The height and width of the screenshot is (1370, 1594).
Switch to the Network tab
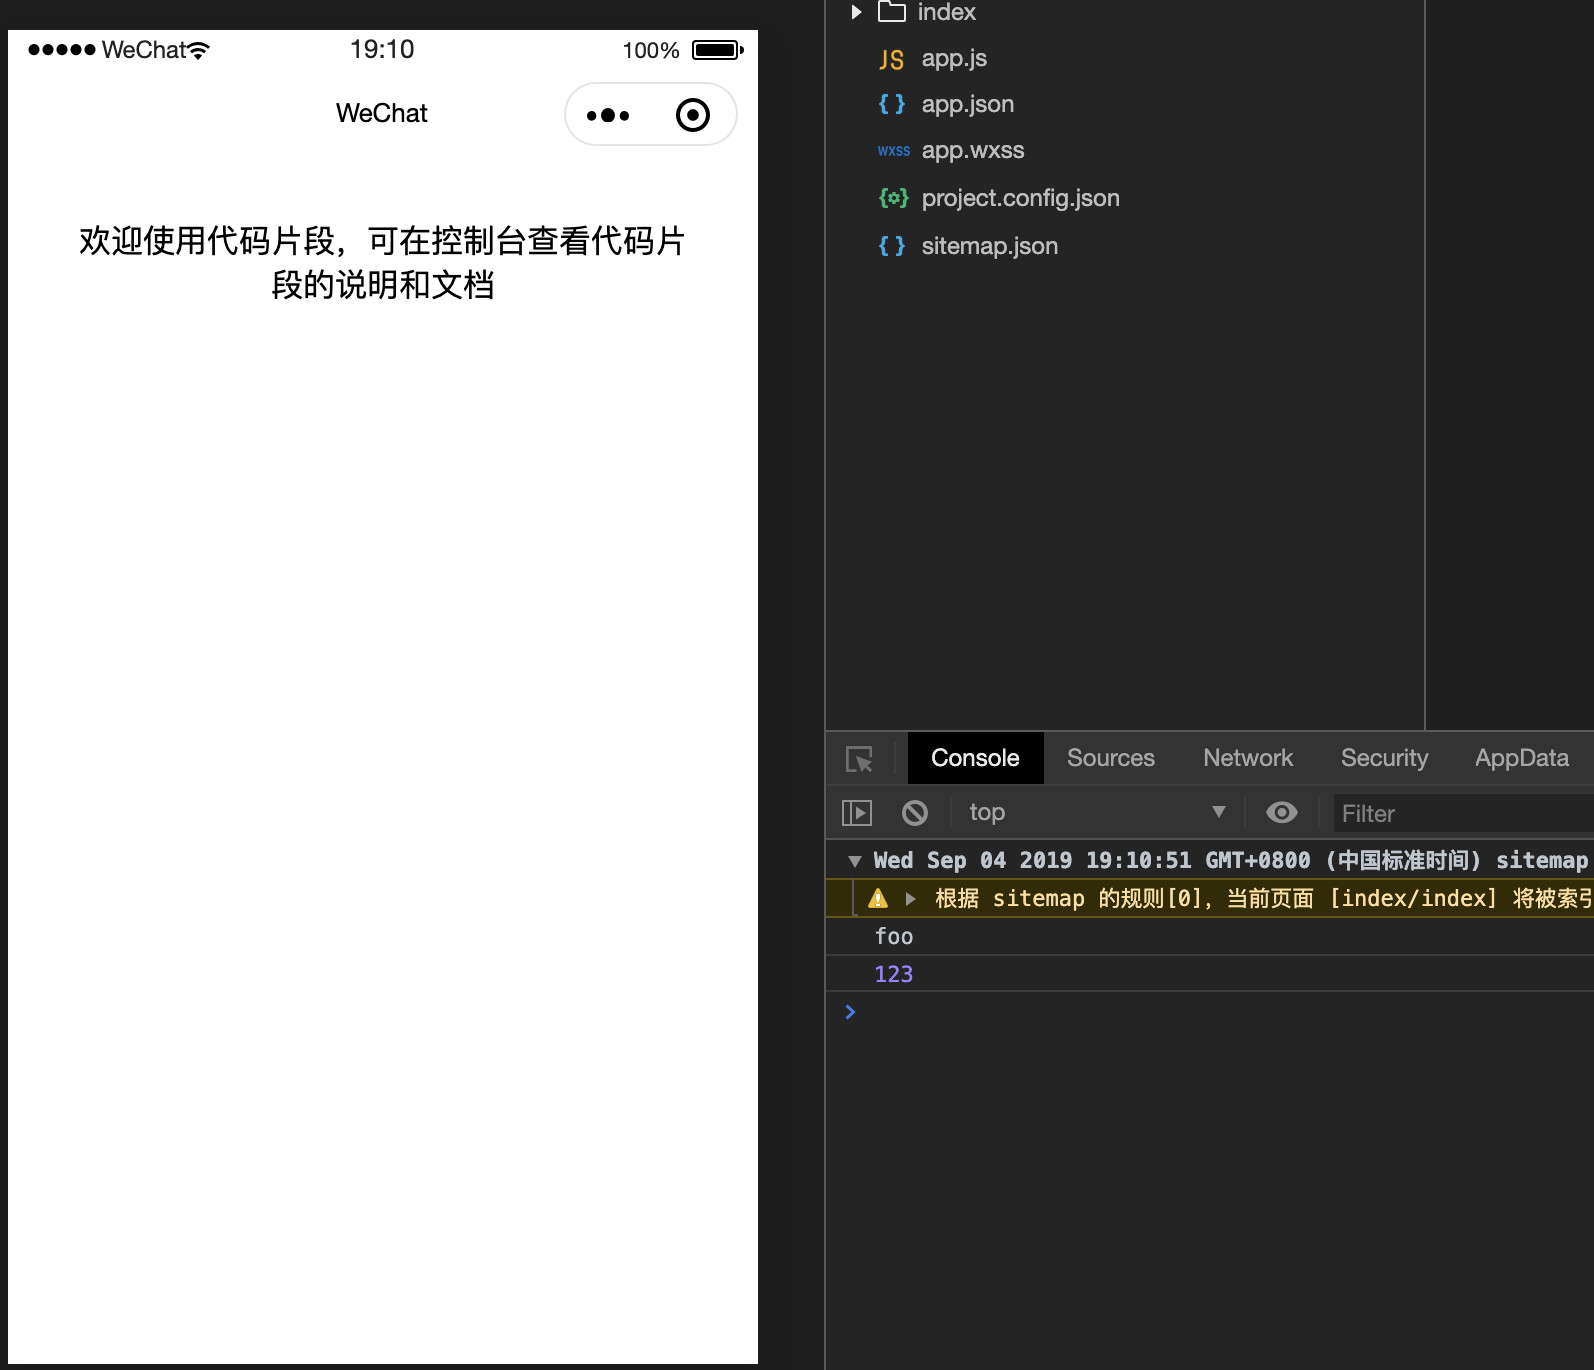tap(1248, 758)
